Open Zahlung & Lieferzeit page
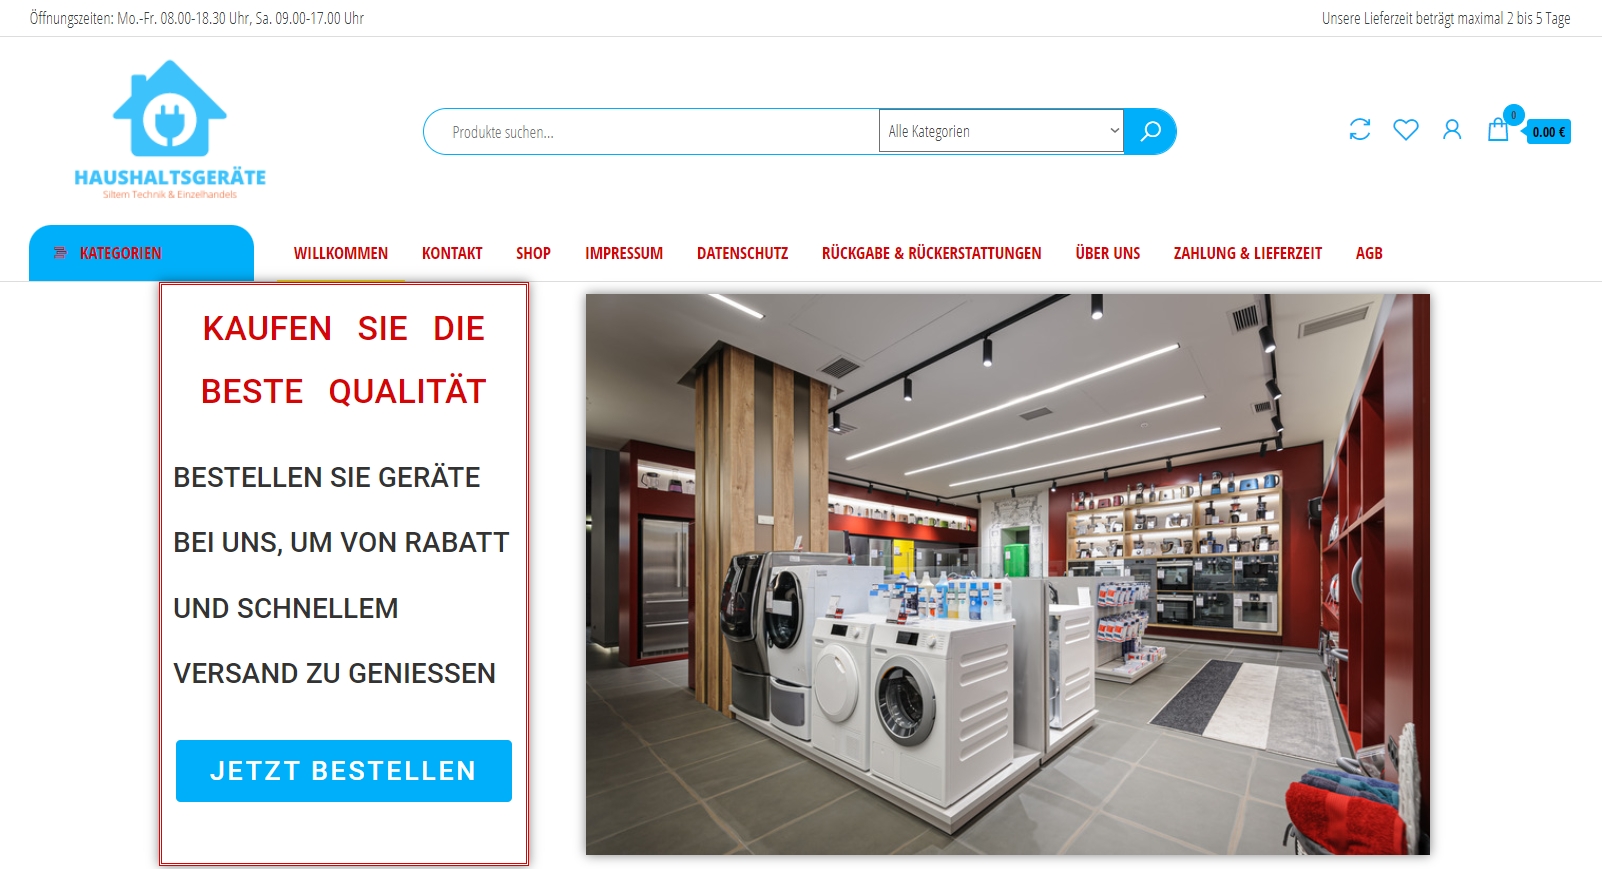Screen dimensions: 1602x869 coord(1248,254)
